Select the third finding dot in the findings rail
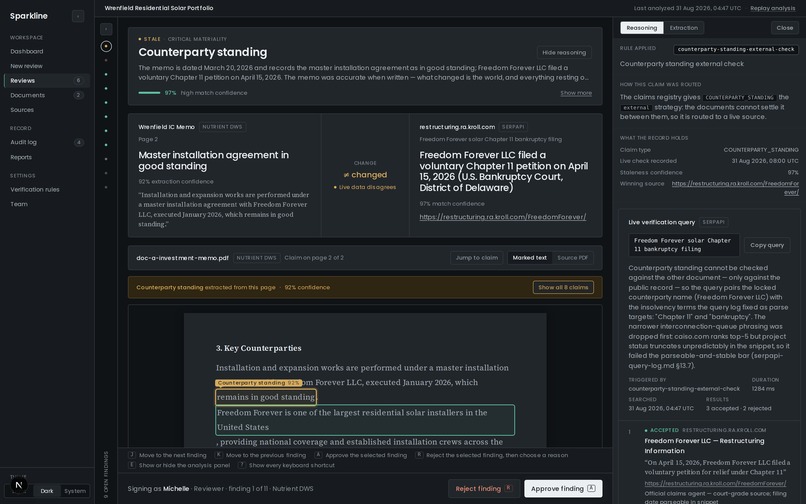Viewport: 806px width, 504px height. (106, 75)
